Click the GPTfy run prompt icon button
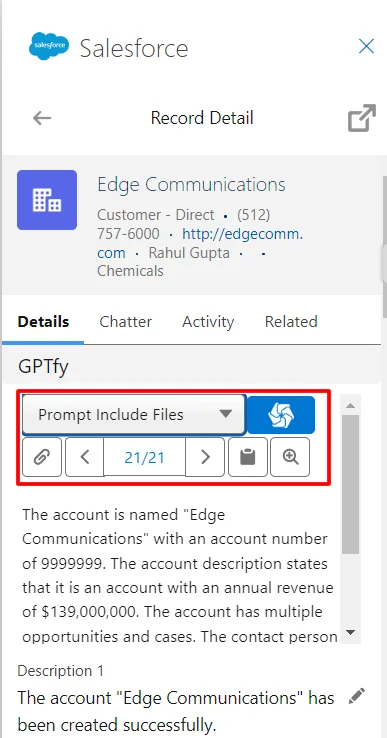387x738 pixels. pos(281,415)
